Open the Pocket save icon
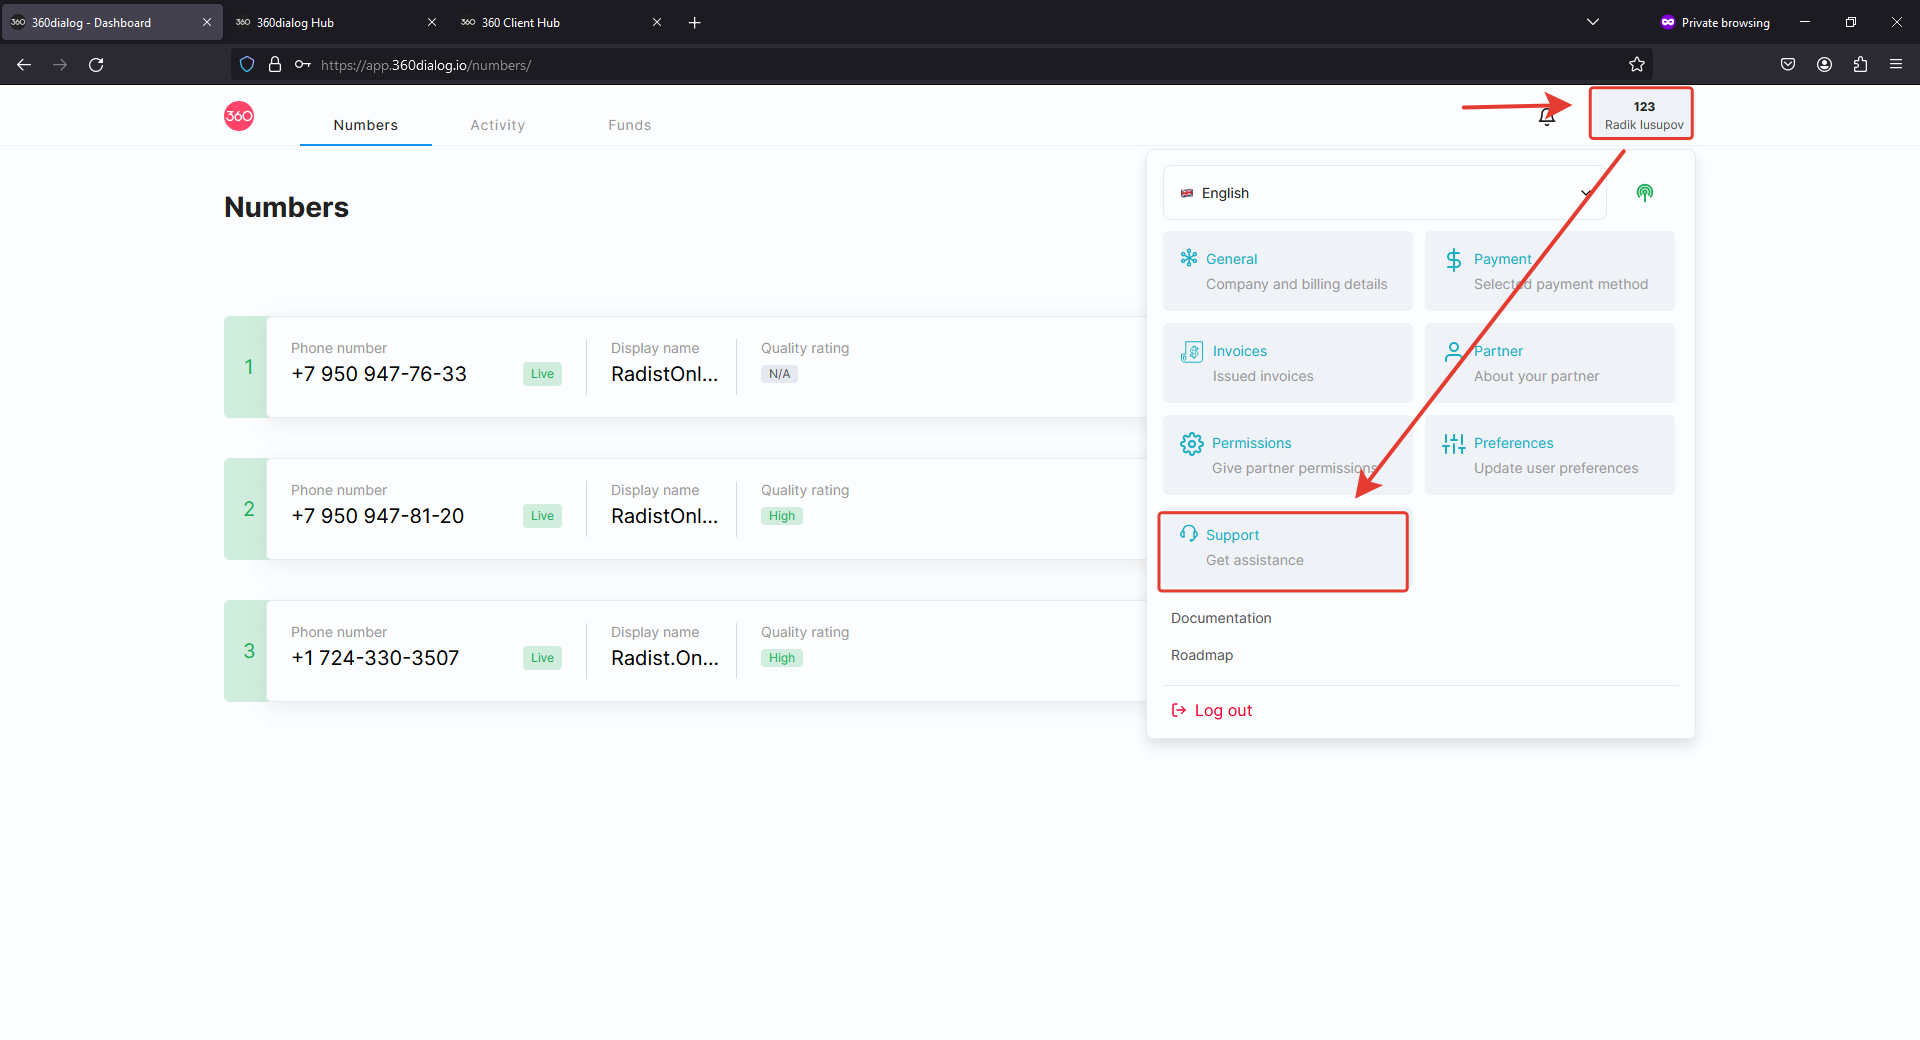The width and height of the screenshot is (1920, 1040). point(1788,65)
